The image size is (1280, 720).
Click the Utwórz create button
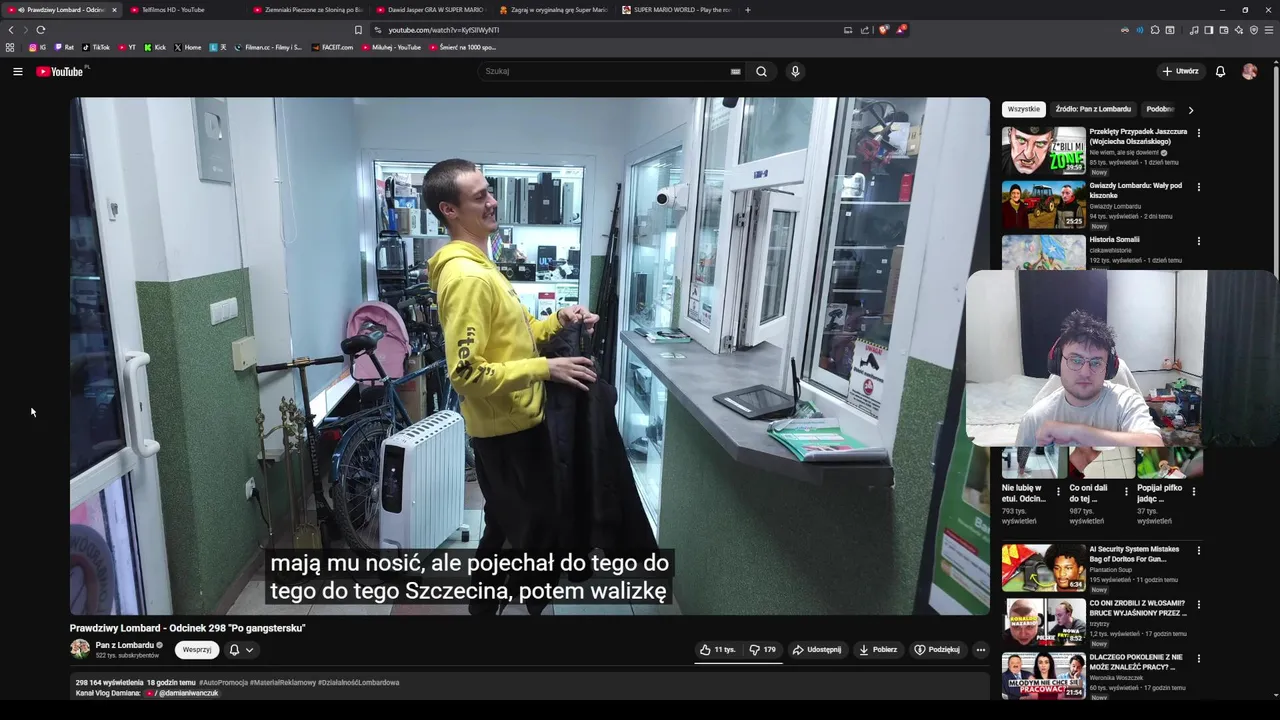click(1180, 71)
